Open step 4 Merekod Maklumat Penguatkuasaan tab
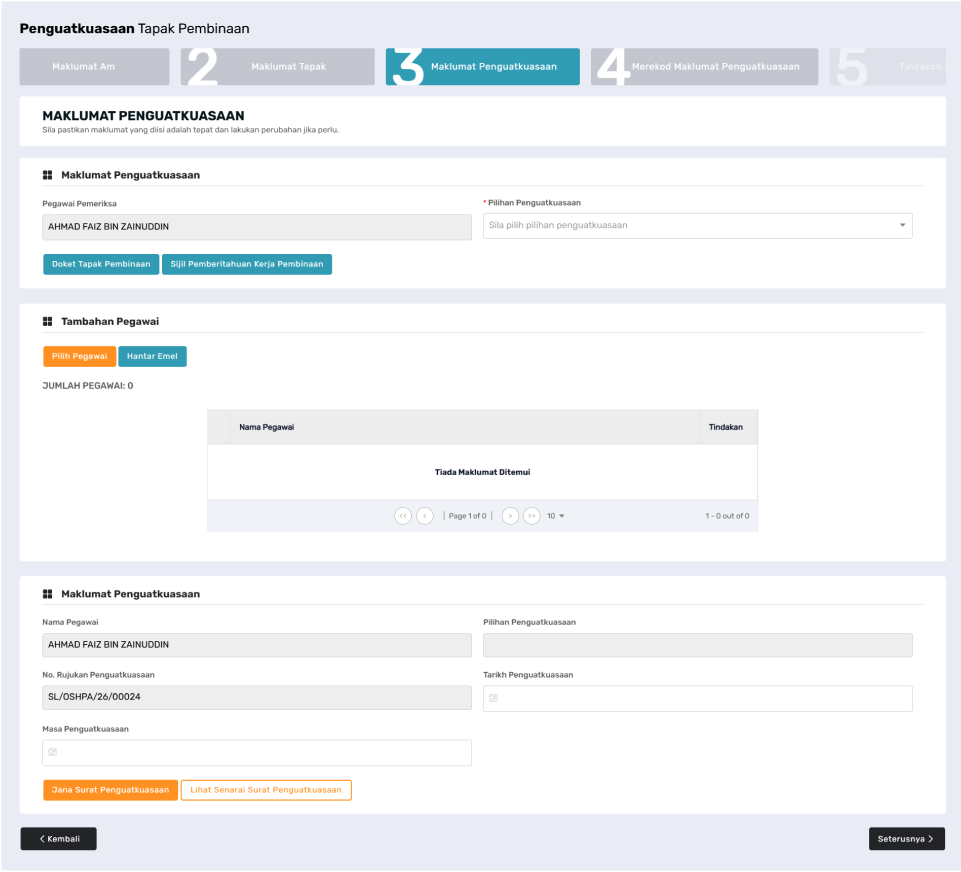Viewport: 961px width, 872px height. coord(704,66)
